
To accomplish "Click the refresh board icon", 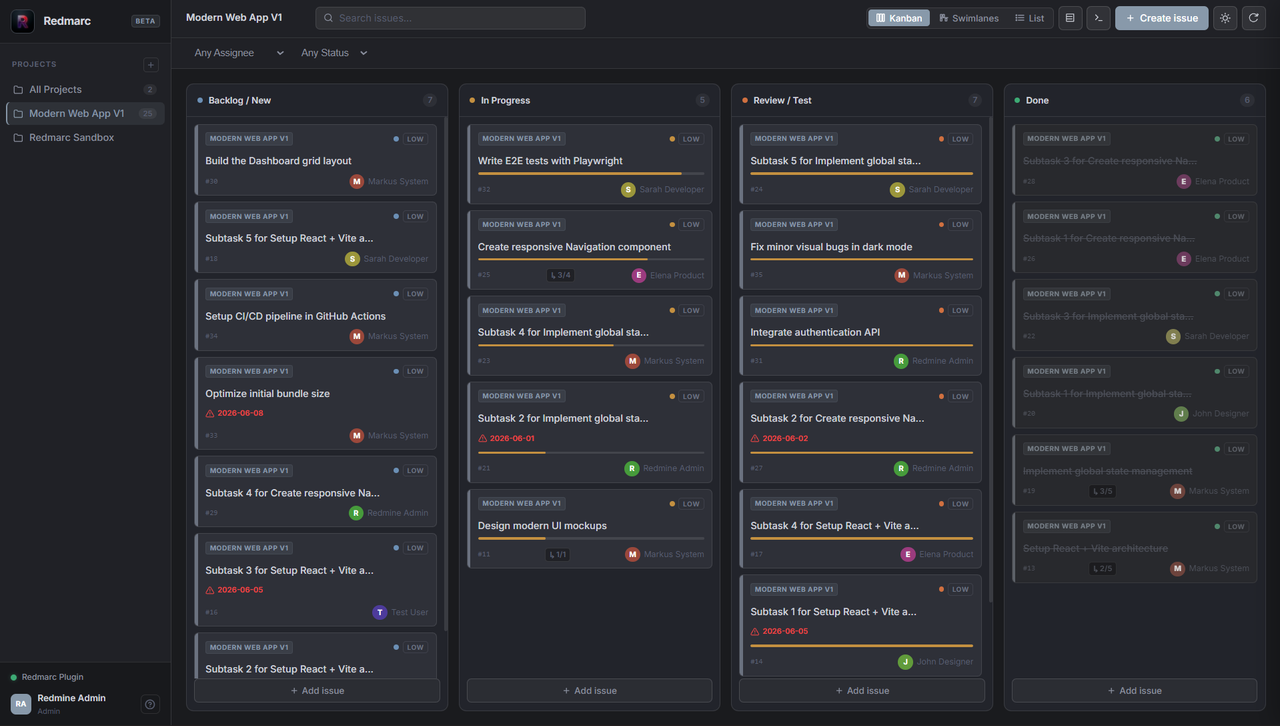I will [x=1254, y=18].
